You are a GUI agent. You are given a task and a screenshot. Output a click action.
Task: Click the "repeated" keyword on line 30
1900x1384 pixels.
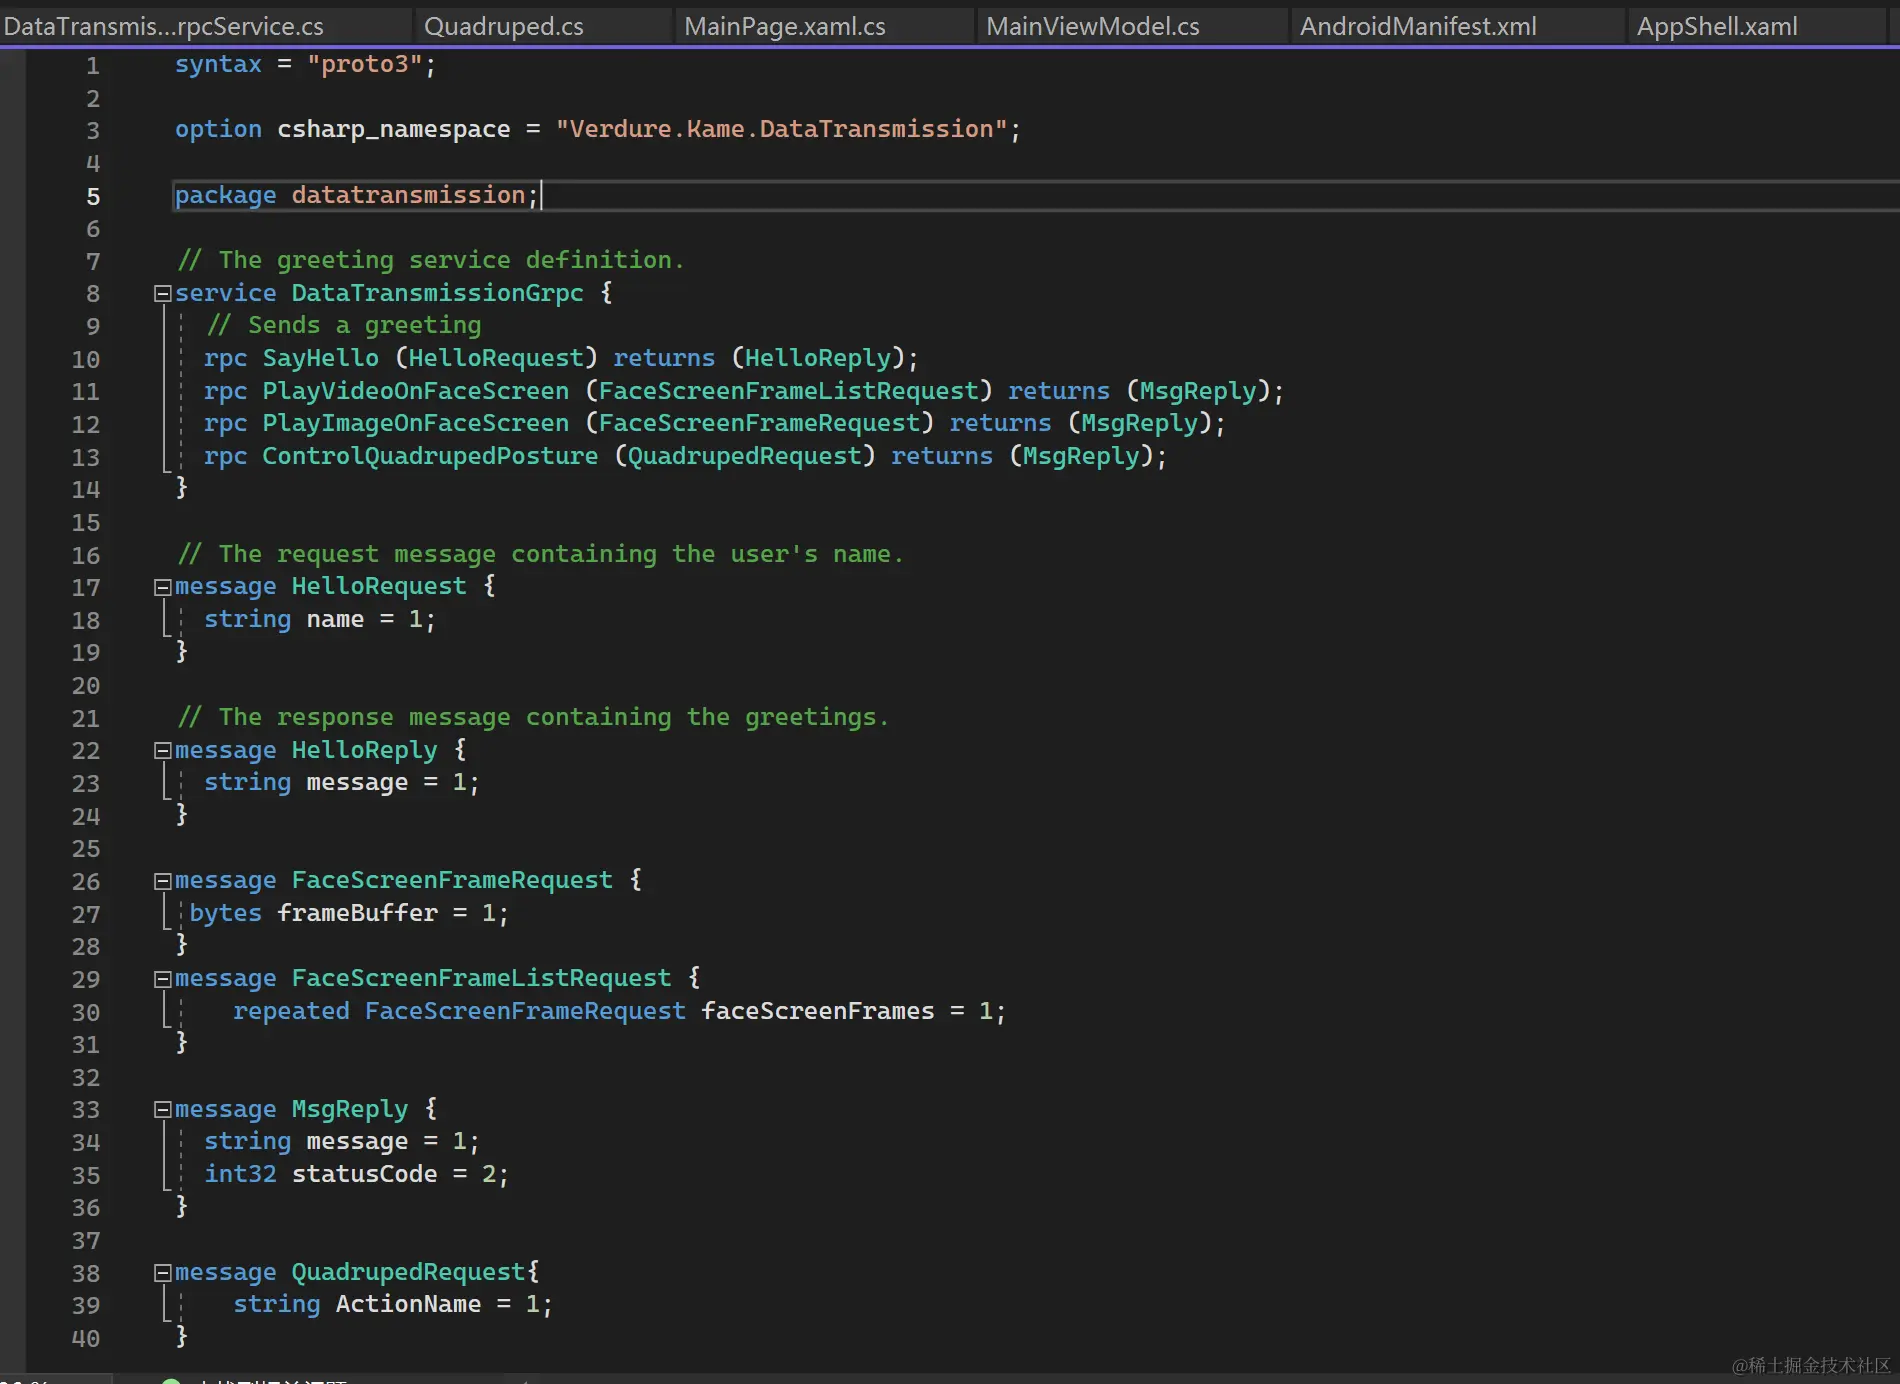tap(291, 1011)
